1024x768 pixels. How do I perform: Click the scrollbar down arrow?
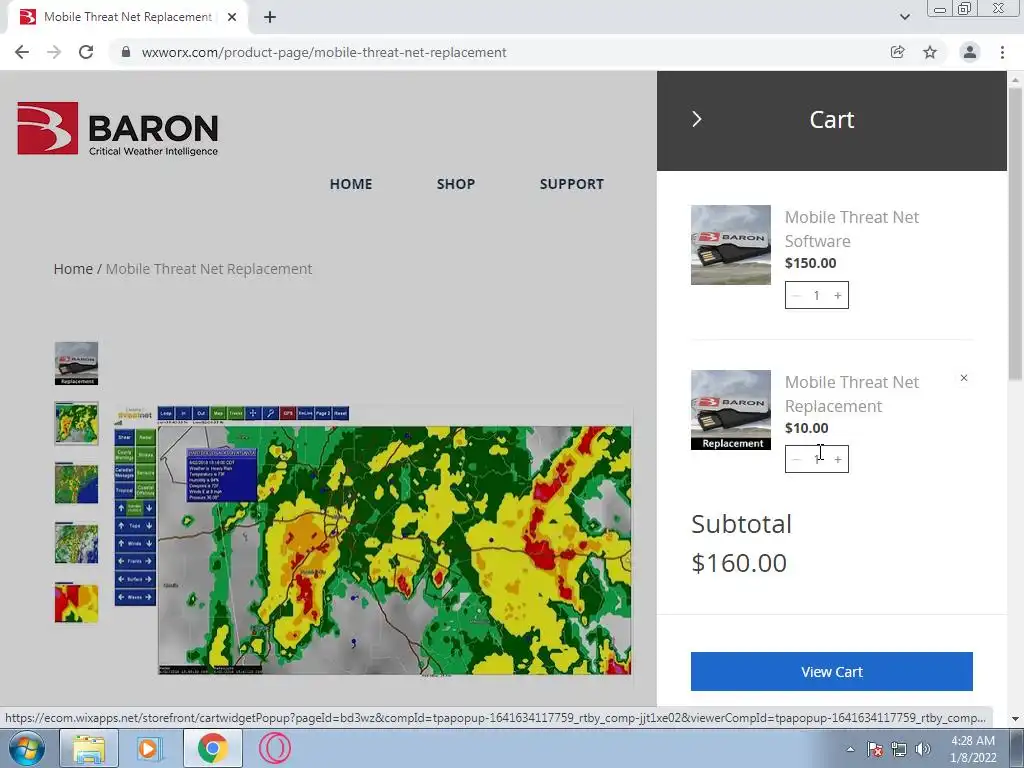coord(1015,719)
